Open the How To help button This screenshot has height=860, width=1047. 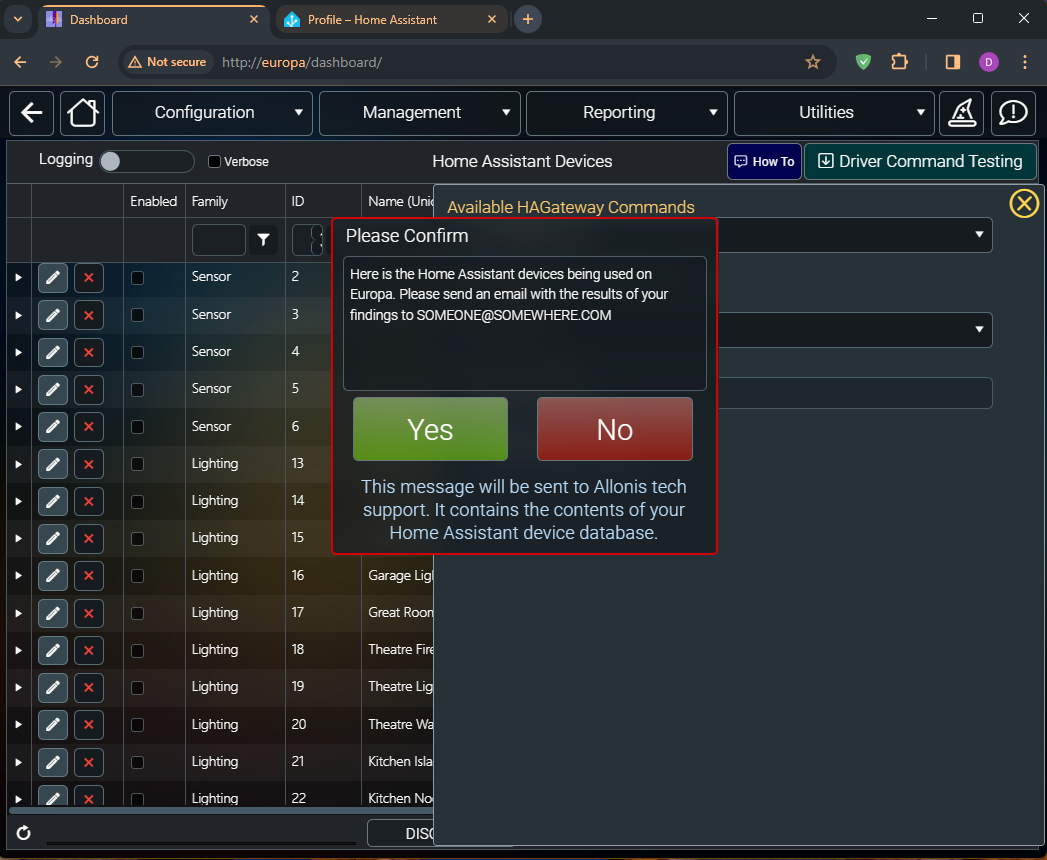tap(764, 162)
